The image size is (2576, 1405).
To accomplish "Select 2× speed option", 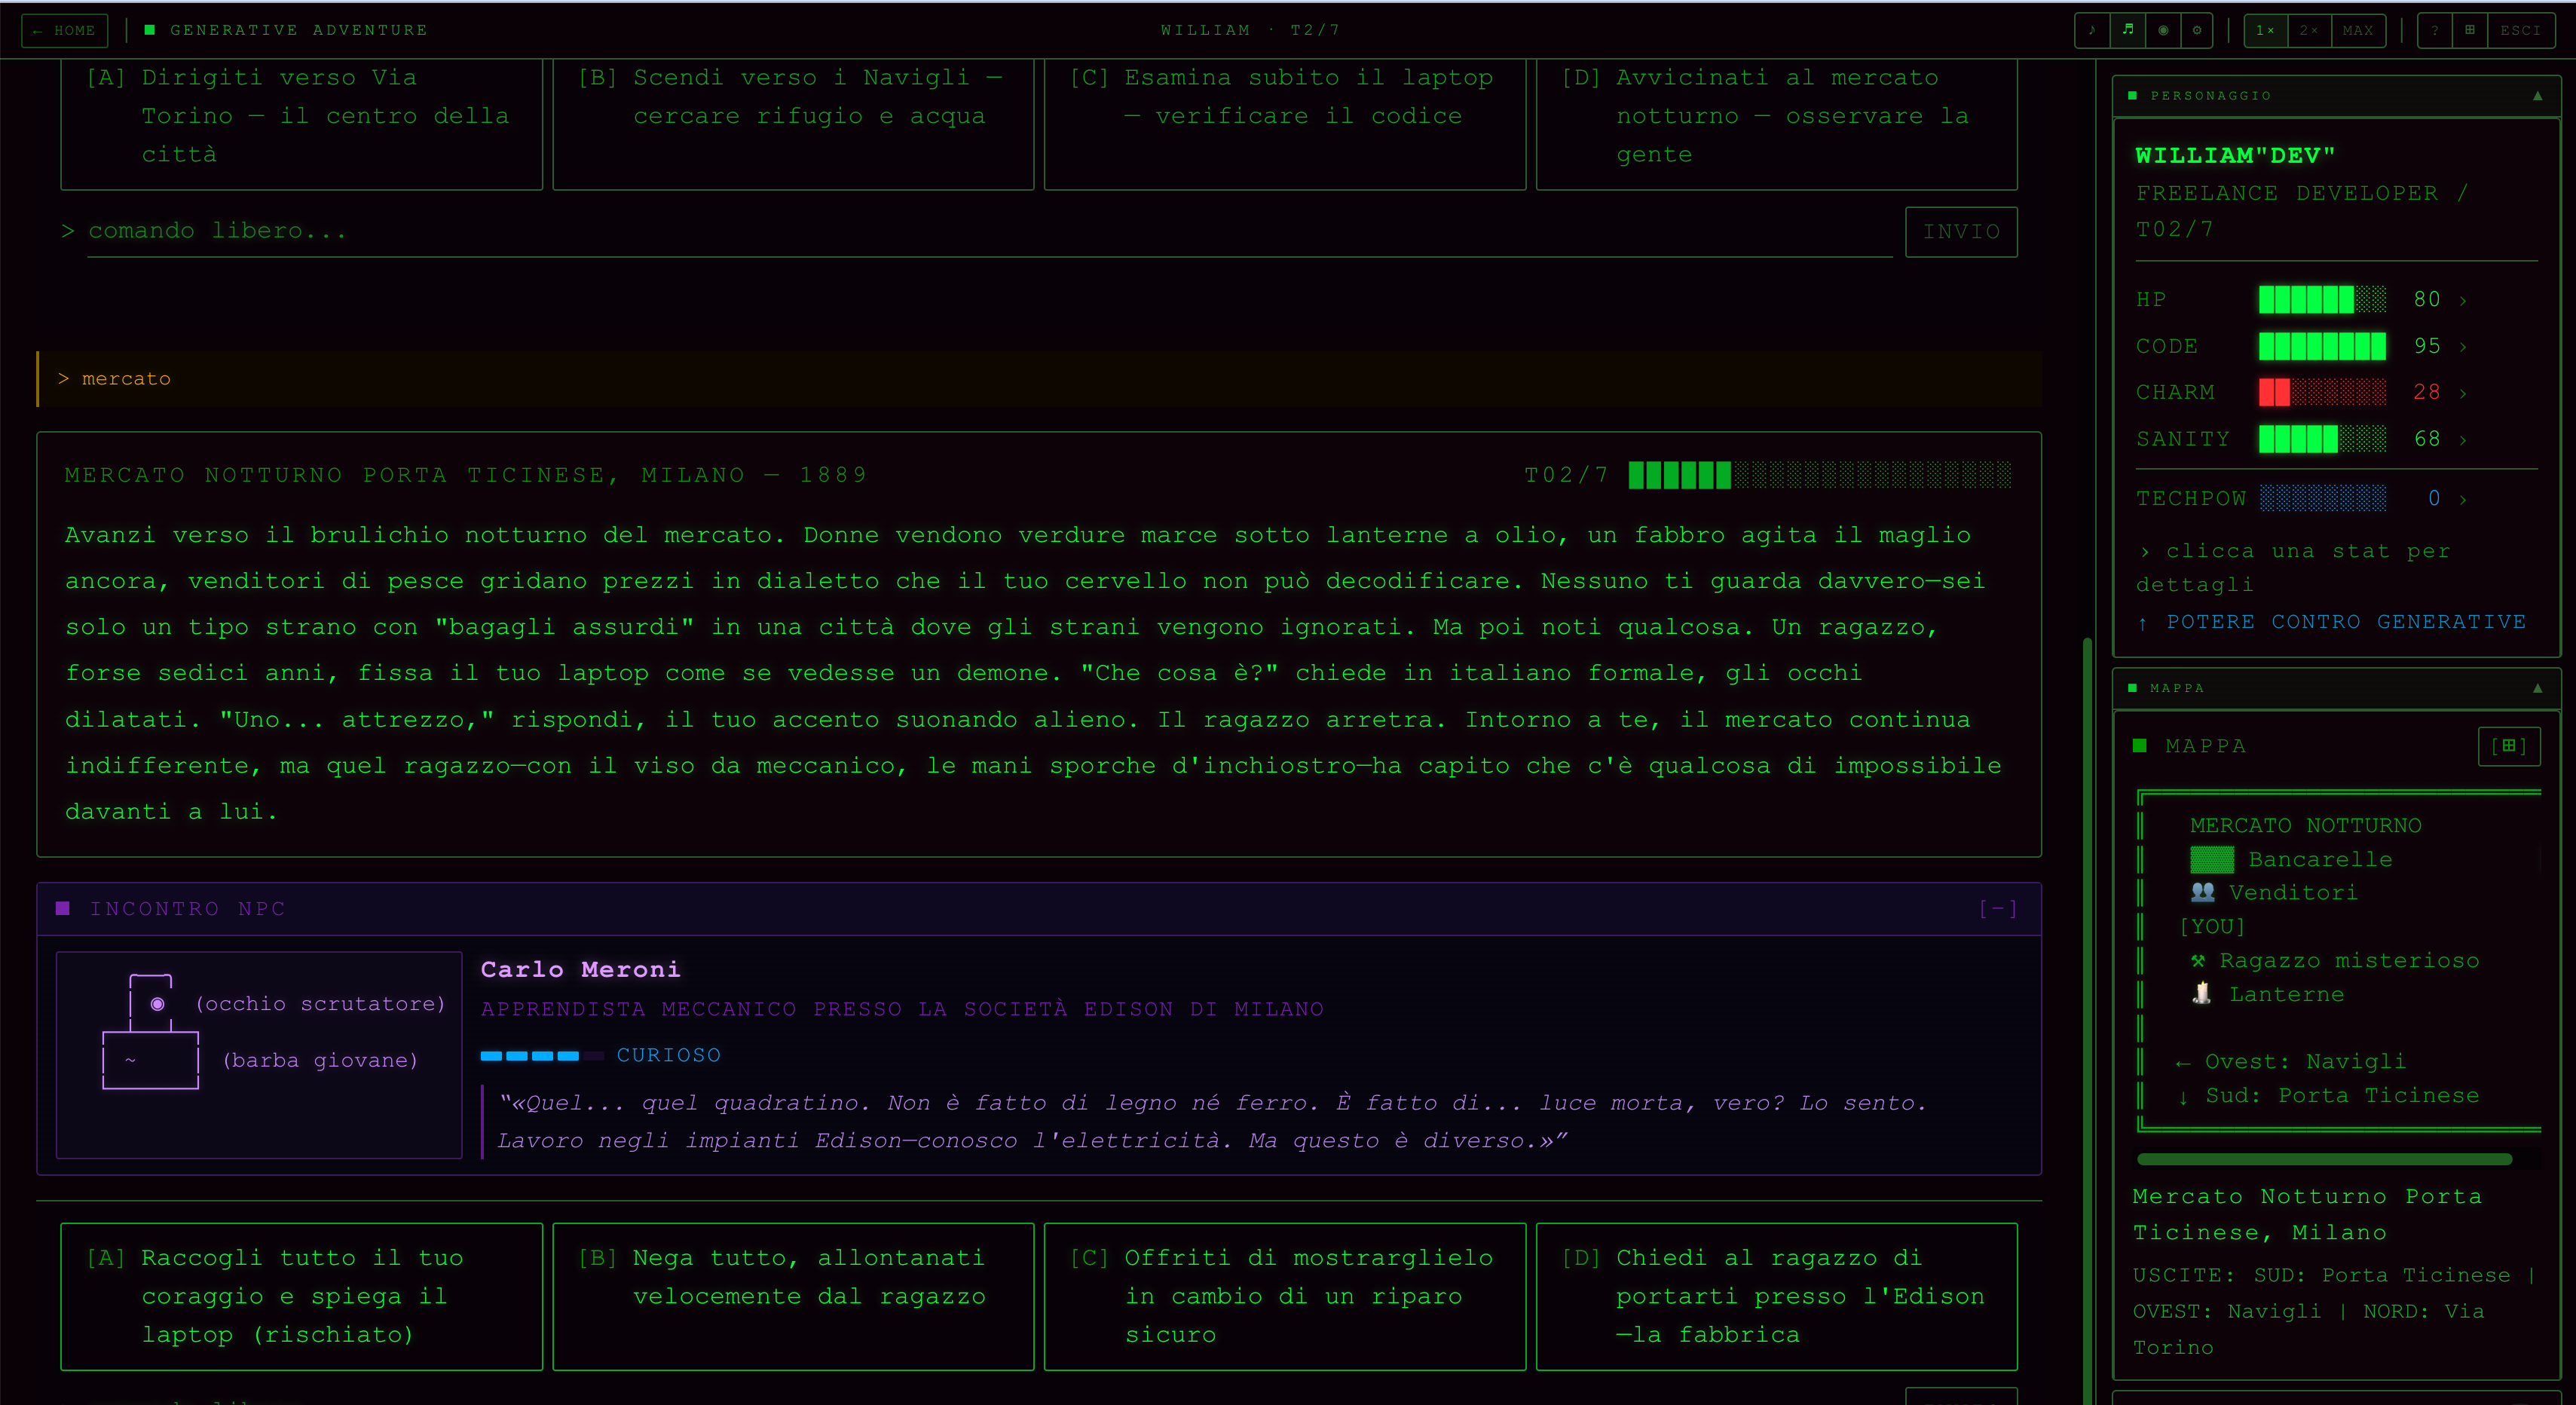I will (2308, 30).
